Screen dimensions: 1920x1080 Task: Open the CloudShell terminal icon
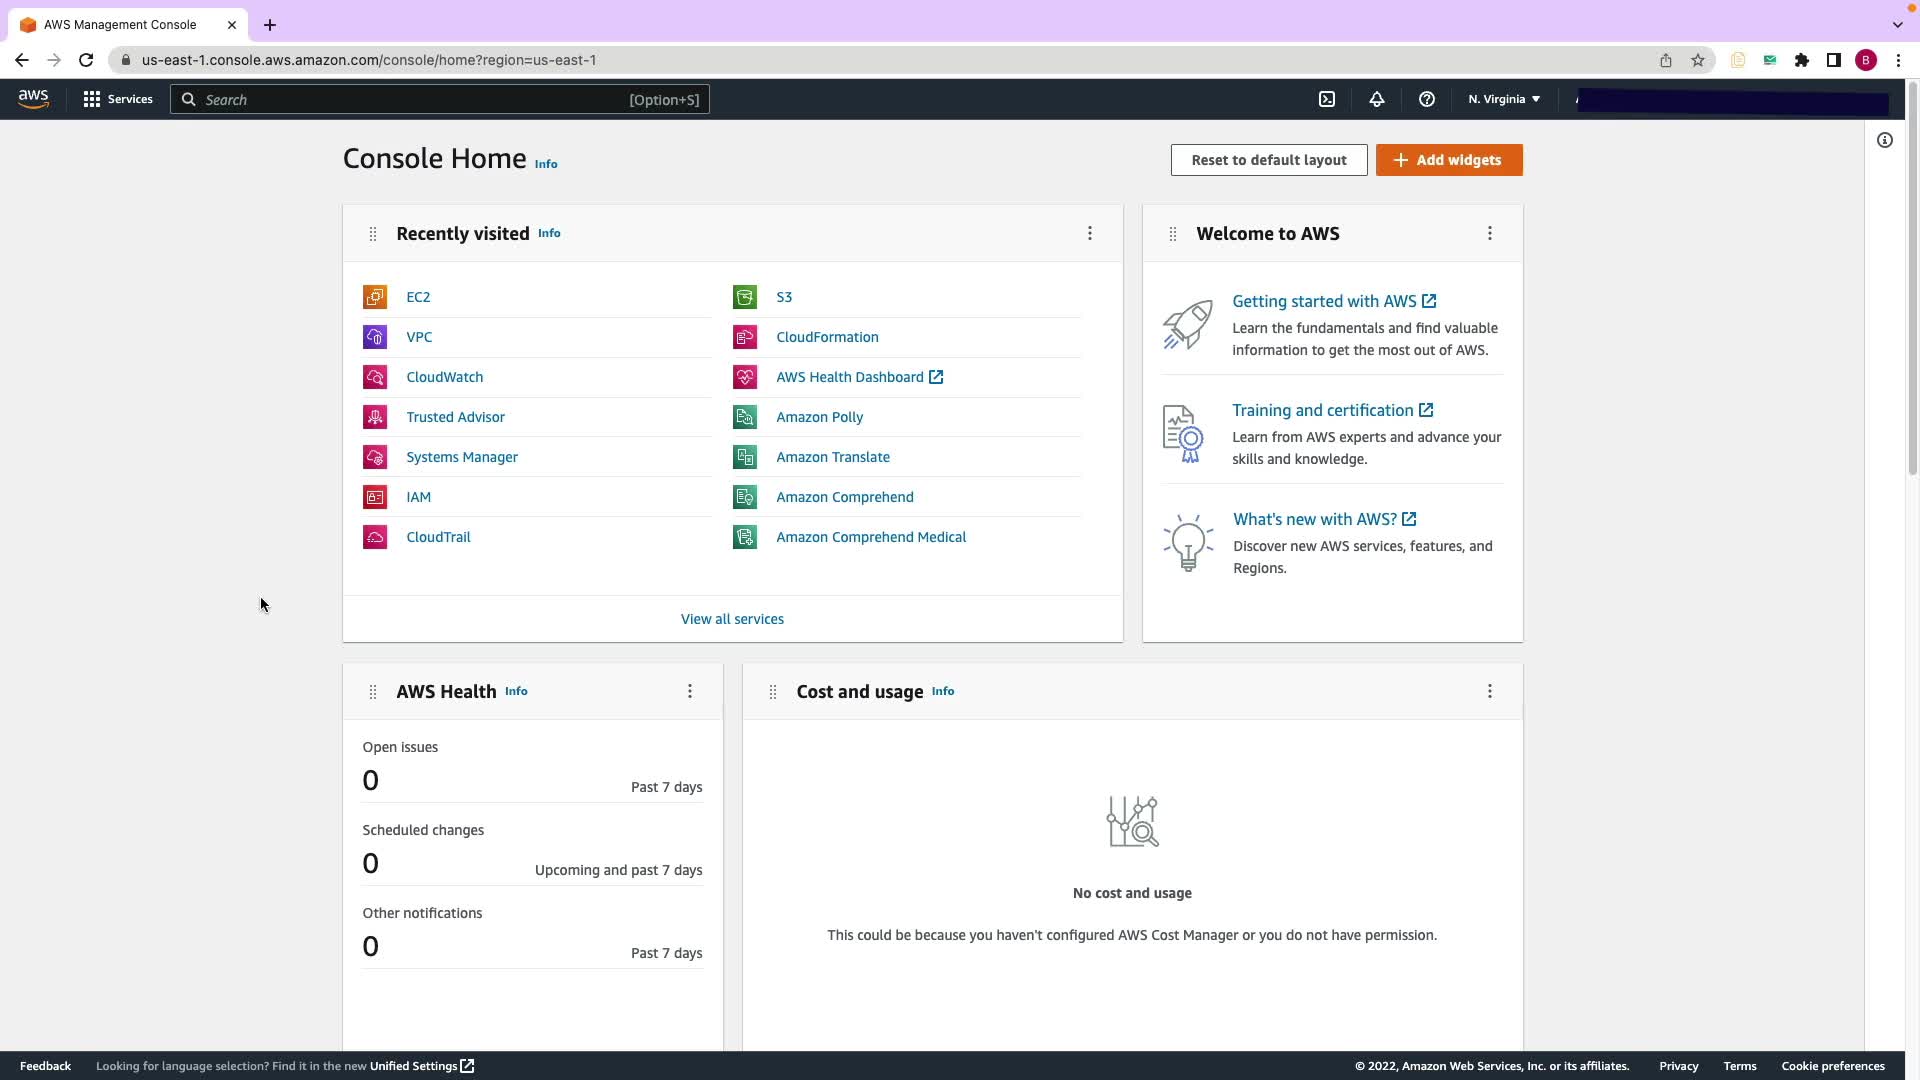click(1327, 99)
